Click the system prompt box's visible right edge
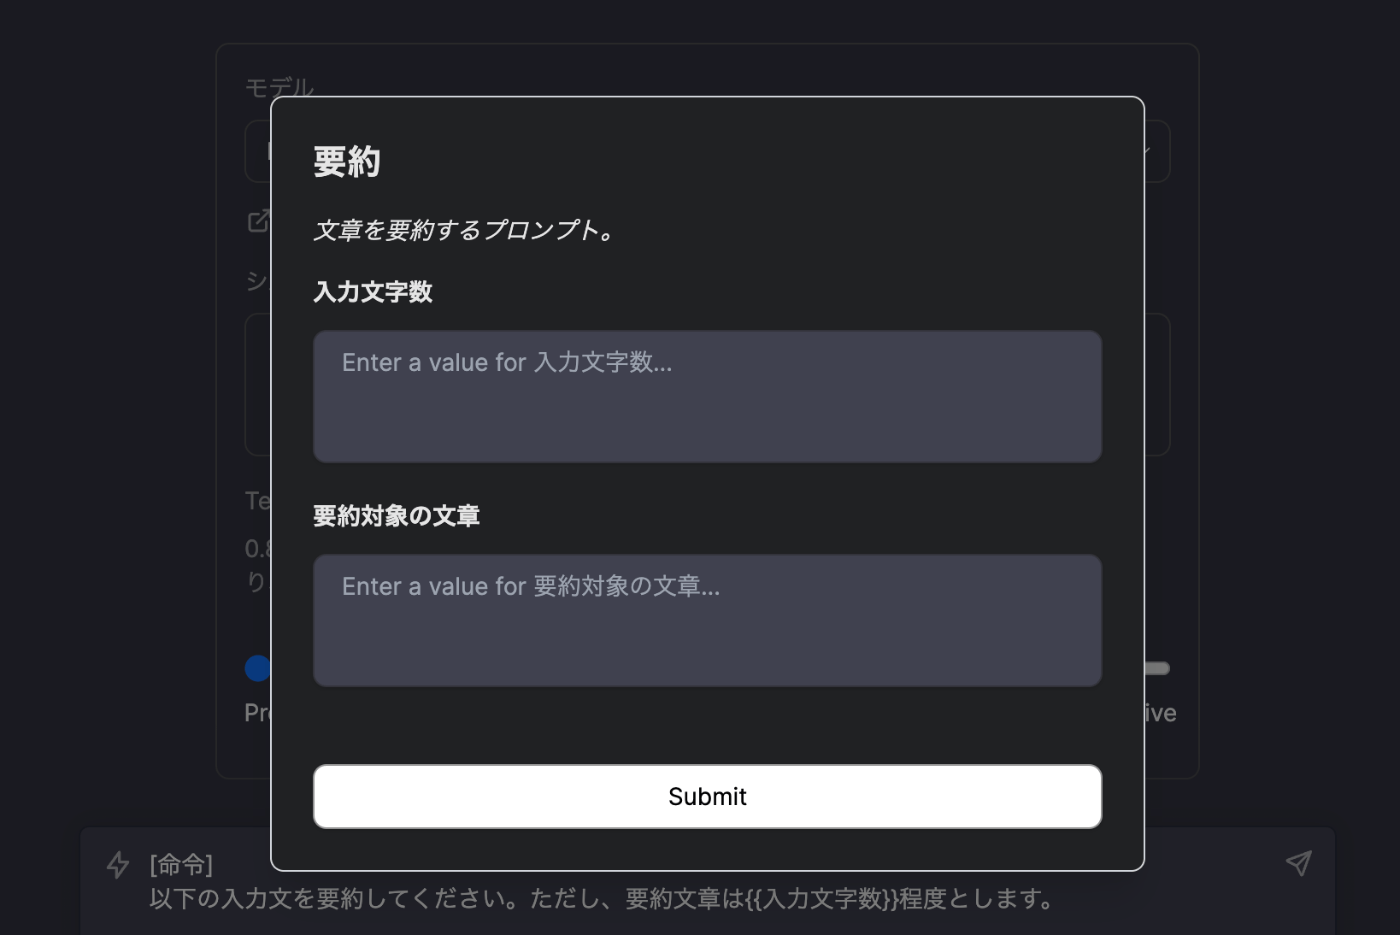1400x935 pixels. (1158, 384)
